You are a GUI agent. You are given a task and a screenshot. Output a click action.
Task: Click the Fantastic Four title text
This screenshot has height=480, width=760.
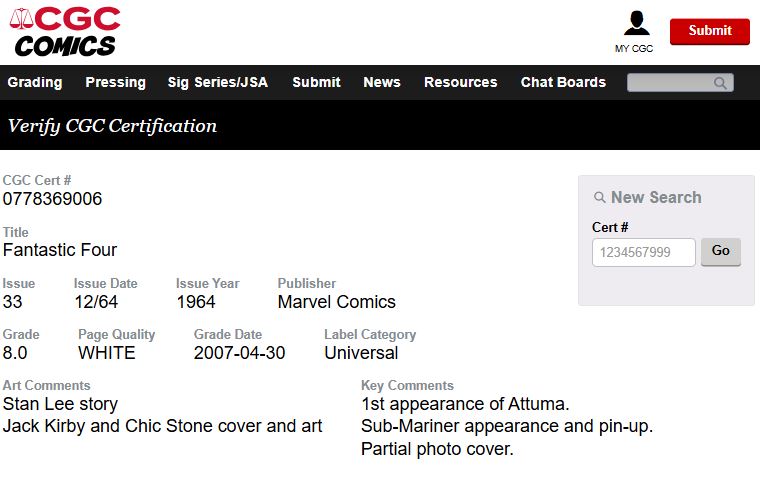[x=60, y=250]
